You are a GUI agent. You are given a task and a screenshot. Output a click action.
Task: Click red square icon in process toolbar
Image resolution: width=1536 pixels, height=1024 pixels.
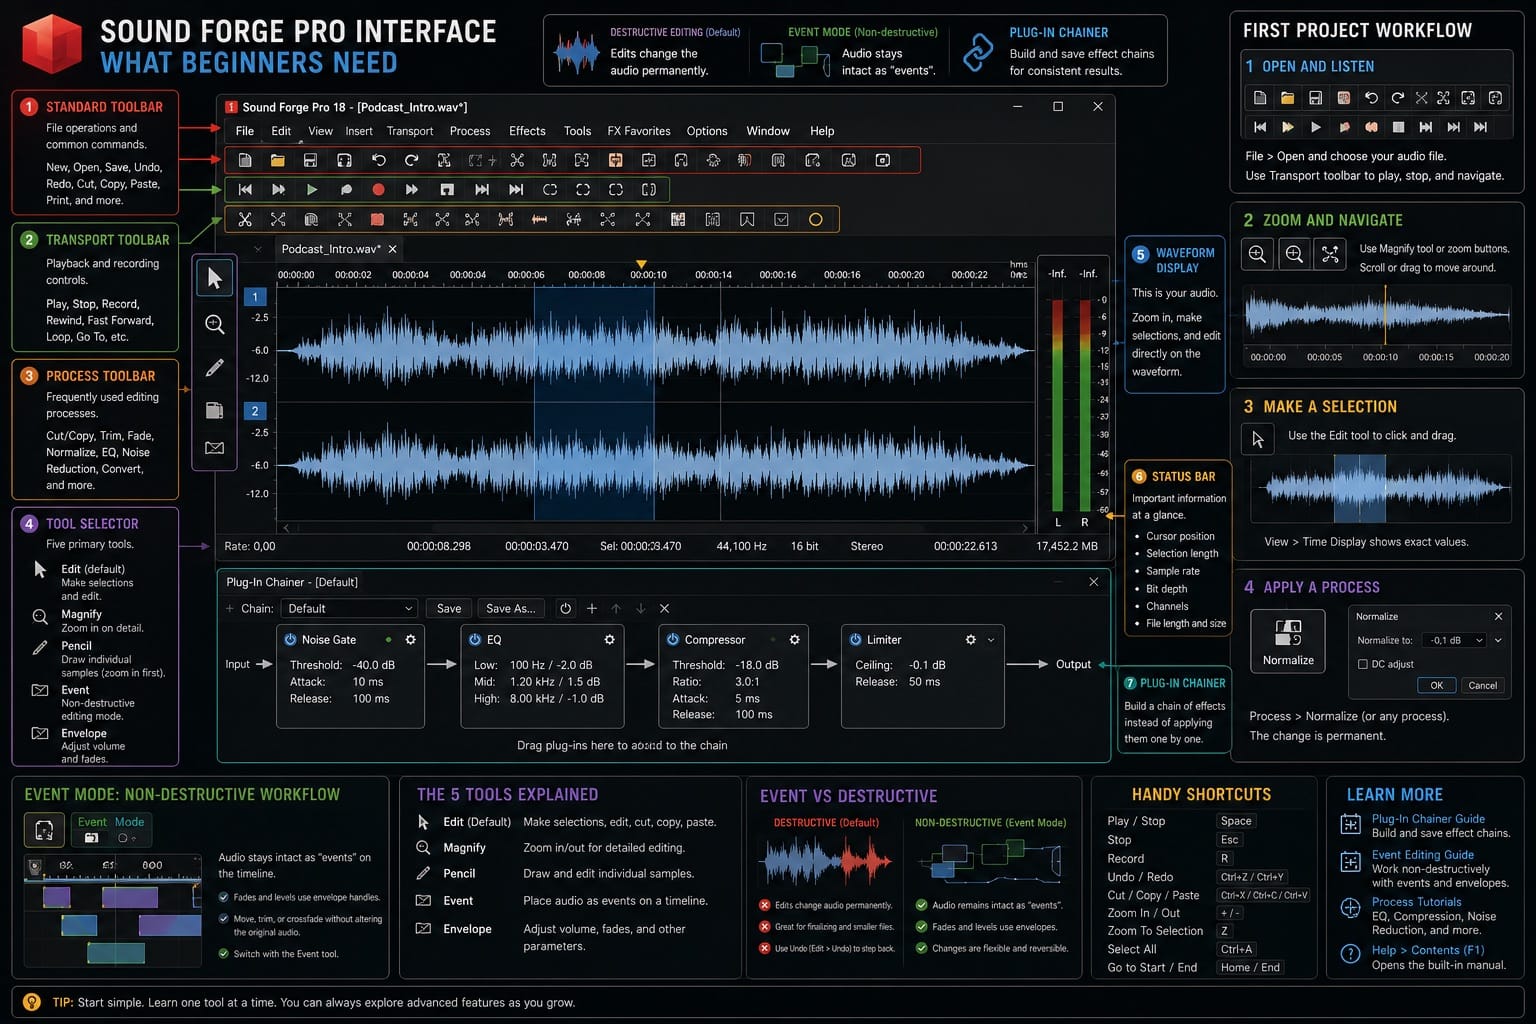coord(377,219)
